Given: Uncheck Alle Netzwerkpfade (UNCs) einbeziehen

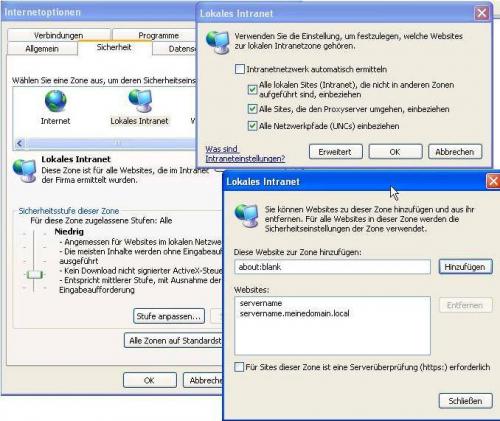Looking at the screenshot, I should [x=252, y=126].
